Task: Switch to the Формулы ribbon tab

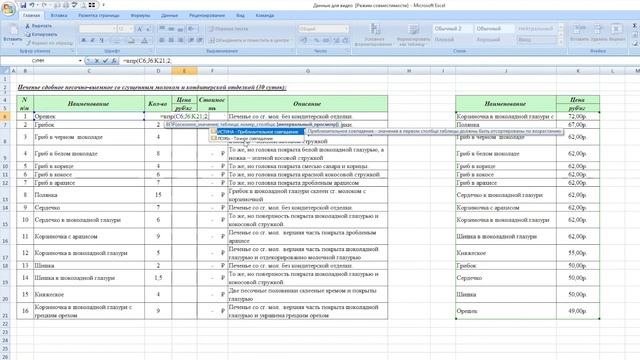Action: (140, 16)
